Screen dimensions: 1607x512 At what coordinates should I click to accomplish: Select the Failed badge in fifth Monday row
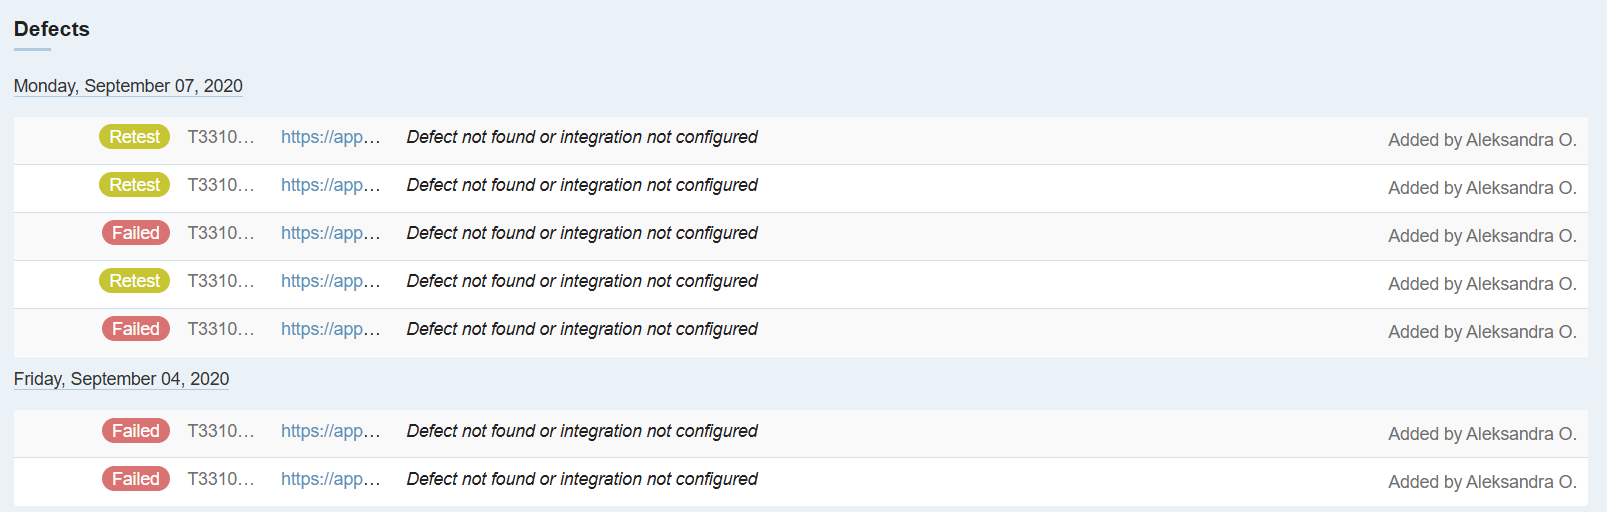[135, 329]
